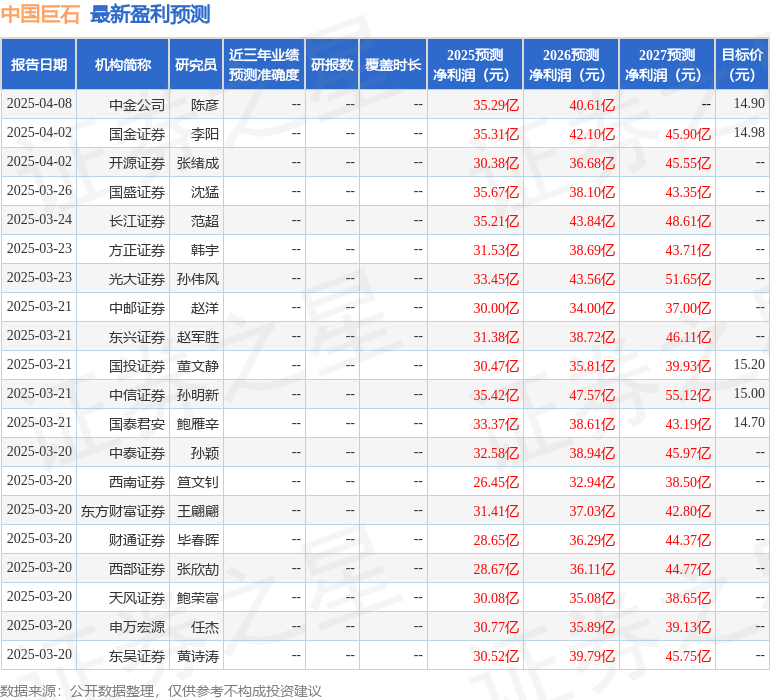Click target price 14.90
This screenshot has width=770, height=700.
tap(749, 104)
